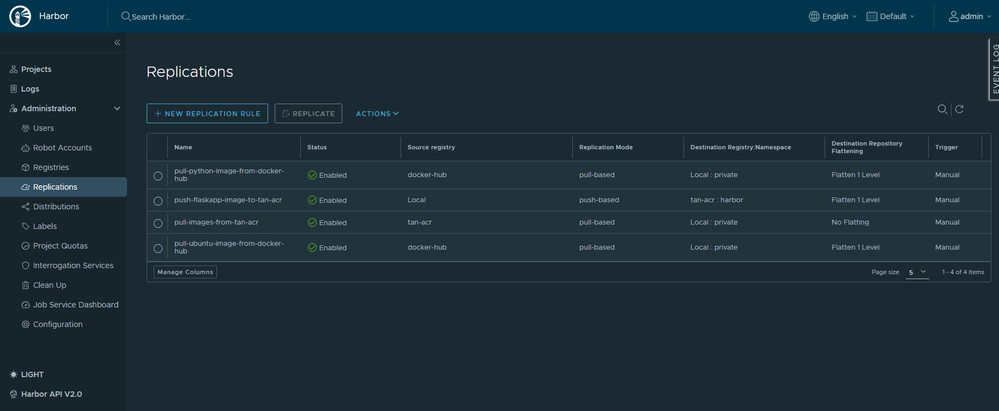Image resolution: width=999 pixels, height=411 pixels.
Task: Click the globe language icon
Action: tap(814, 17)
